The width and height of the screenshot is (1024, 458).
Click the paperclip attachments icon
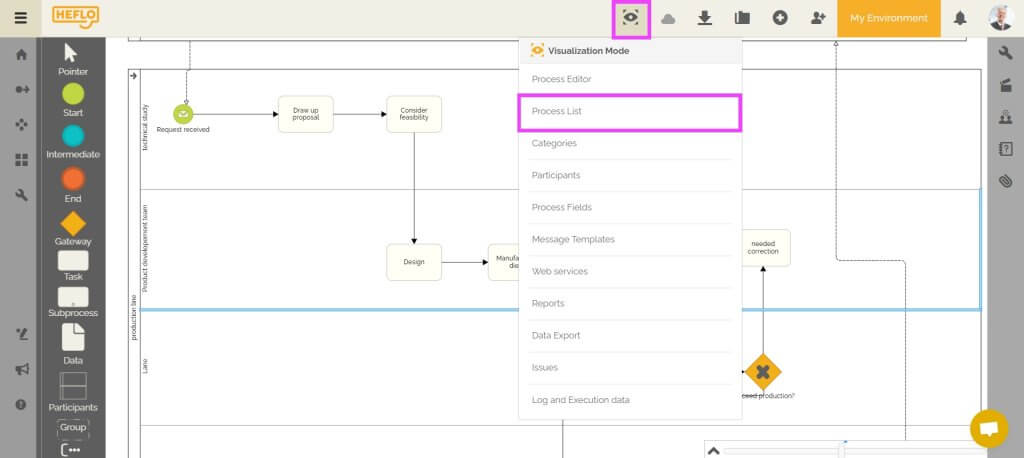(1005, 181)
